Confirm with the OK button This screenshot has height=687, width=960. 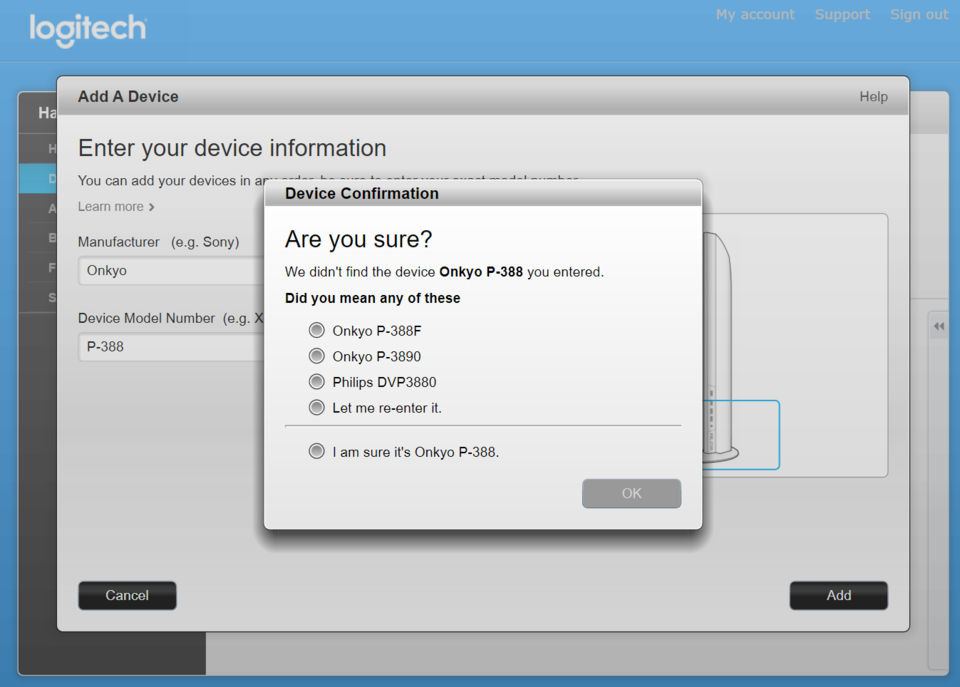631,494
